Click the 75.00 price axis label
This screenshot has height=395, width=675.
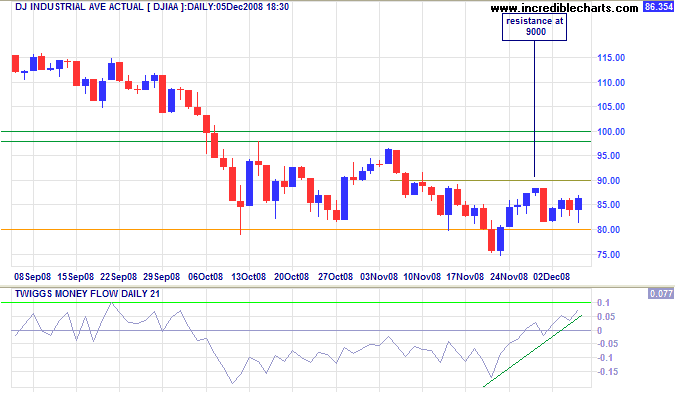click(608, 255)
